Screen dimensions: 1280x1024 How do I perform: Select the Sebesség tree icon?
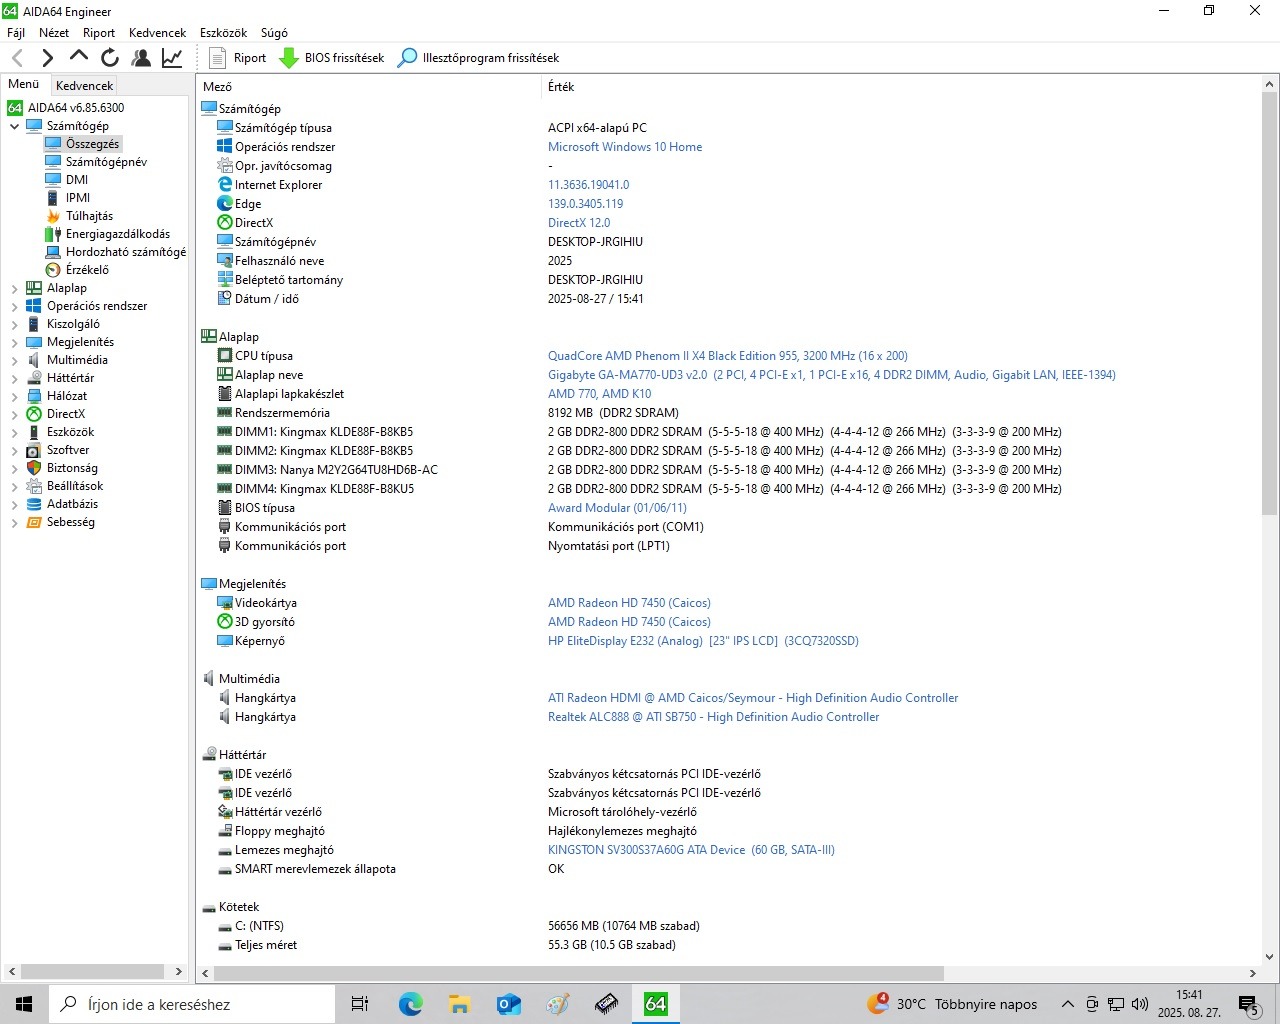point(34,522)
